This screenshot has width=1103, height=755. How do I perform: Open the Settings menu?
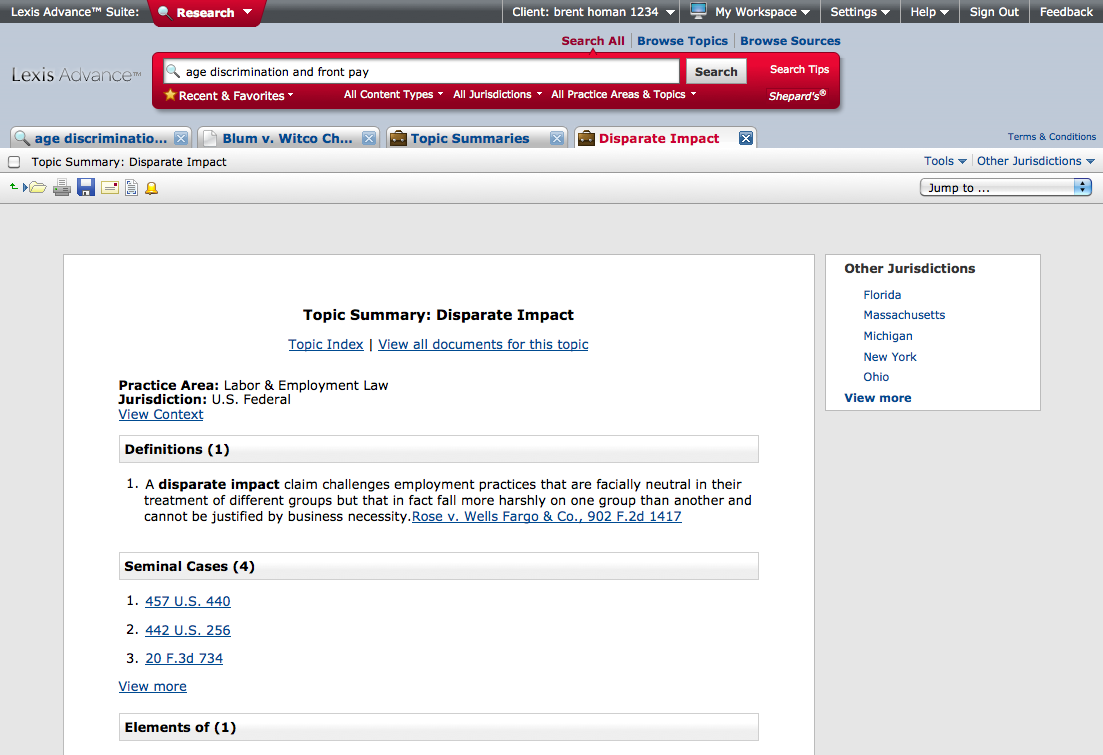860,12
